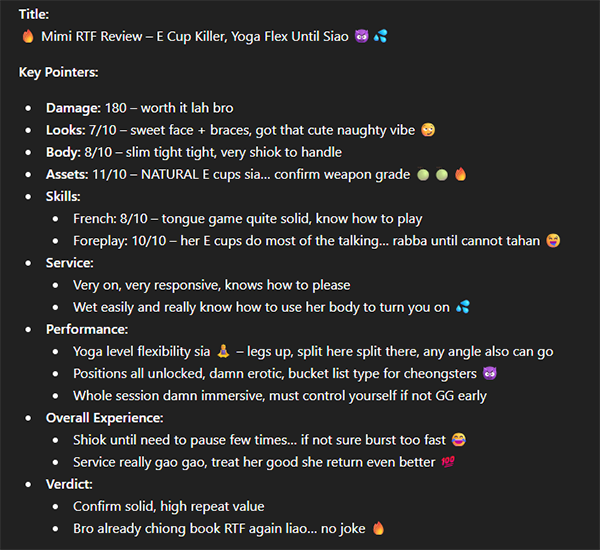Click the 'Title:' heading
The image size is (600, 550).
tap(34, 14)
